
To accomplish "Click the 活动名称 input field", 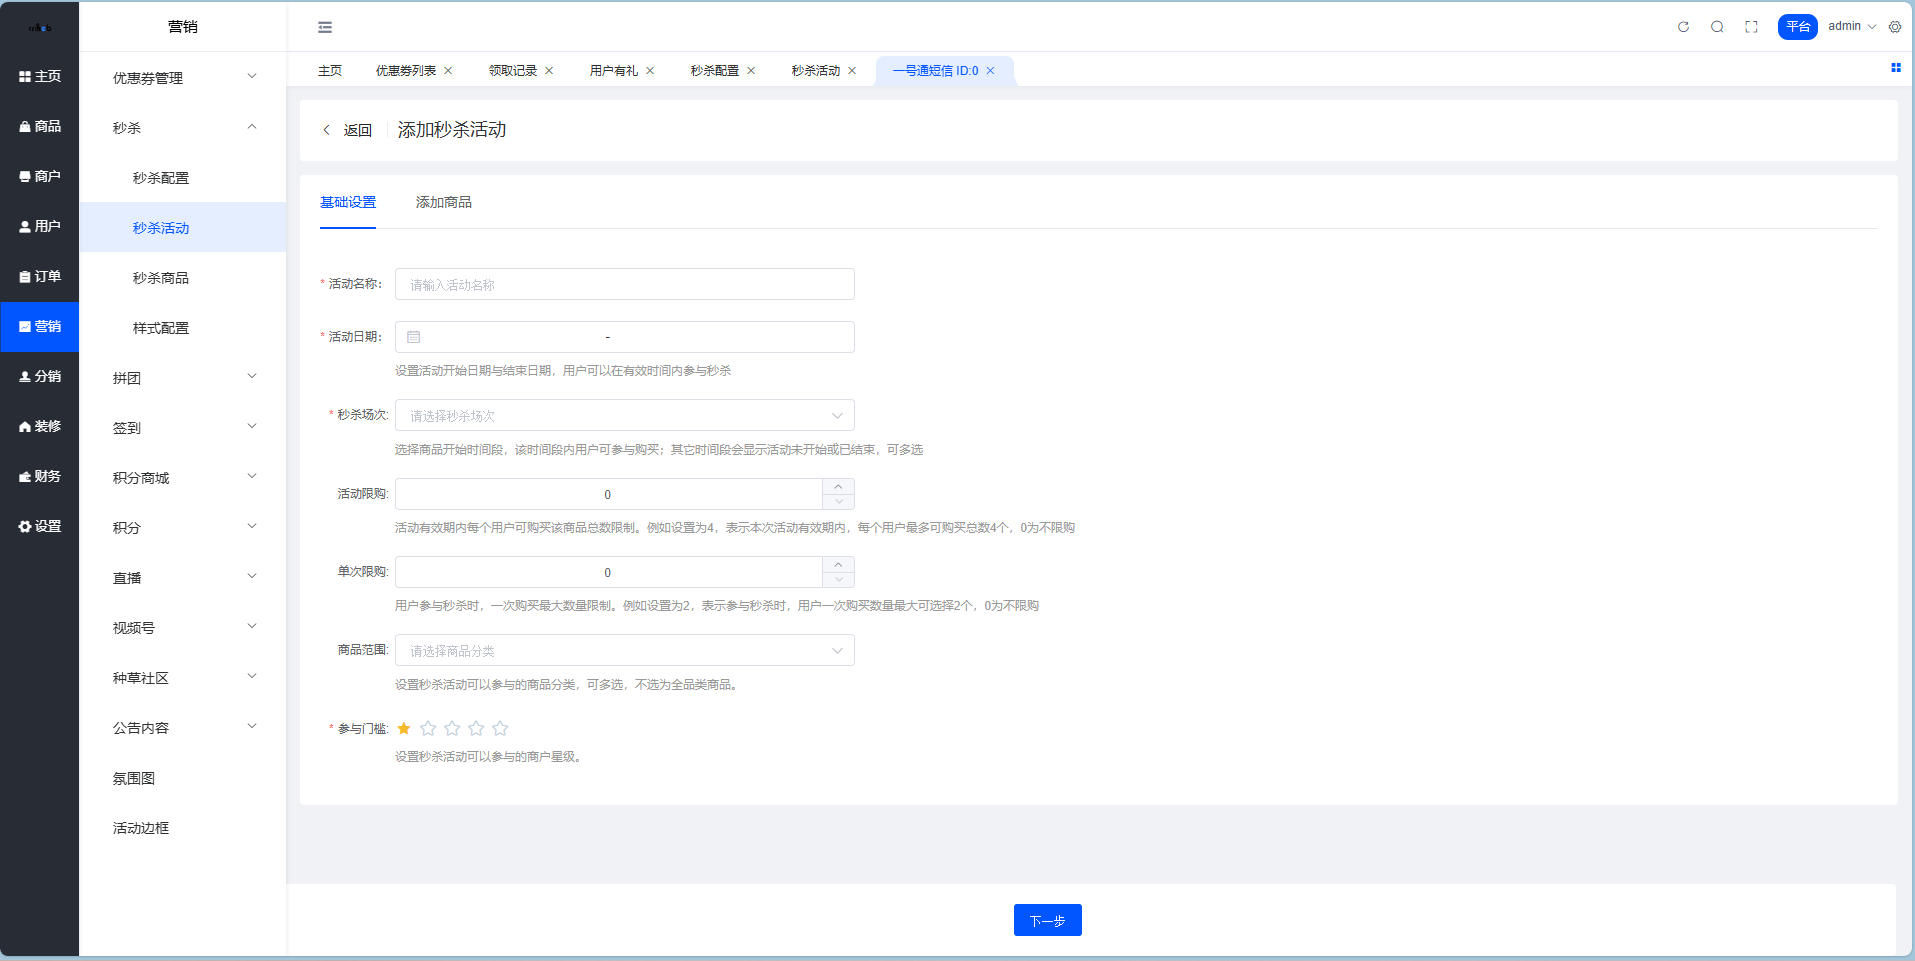I will tap(624, 285).
